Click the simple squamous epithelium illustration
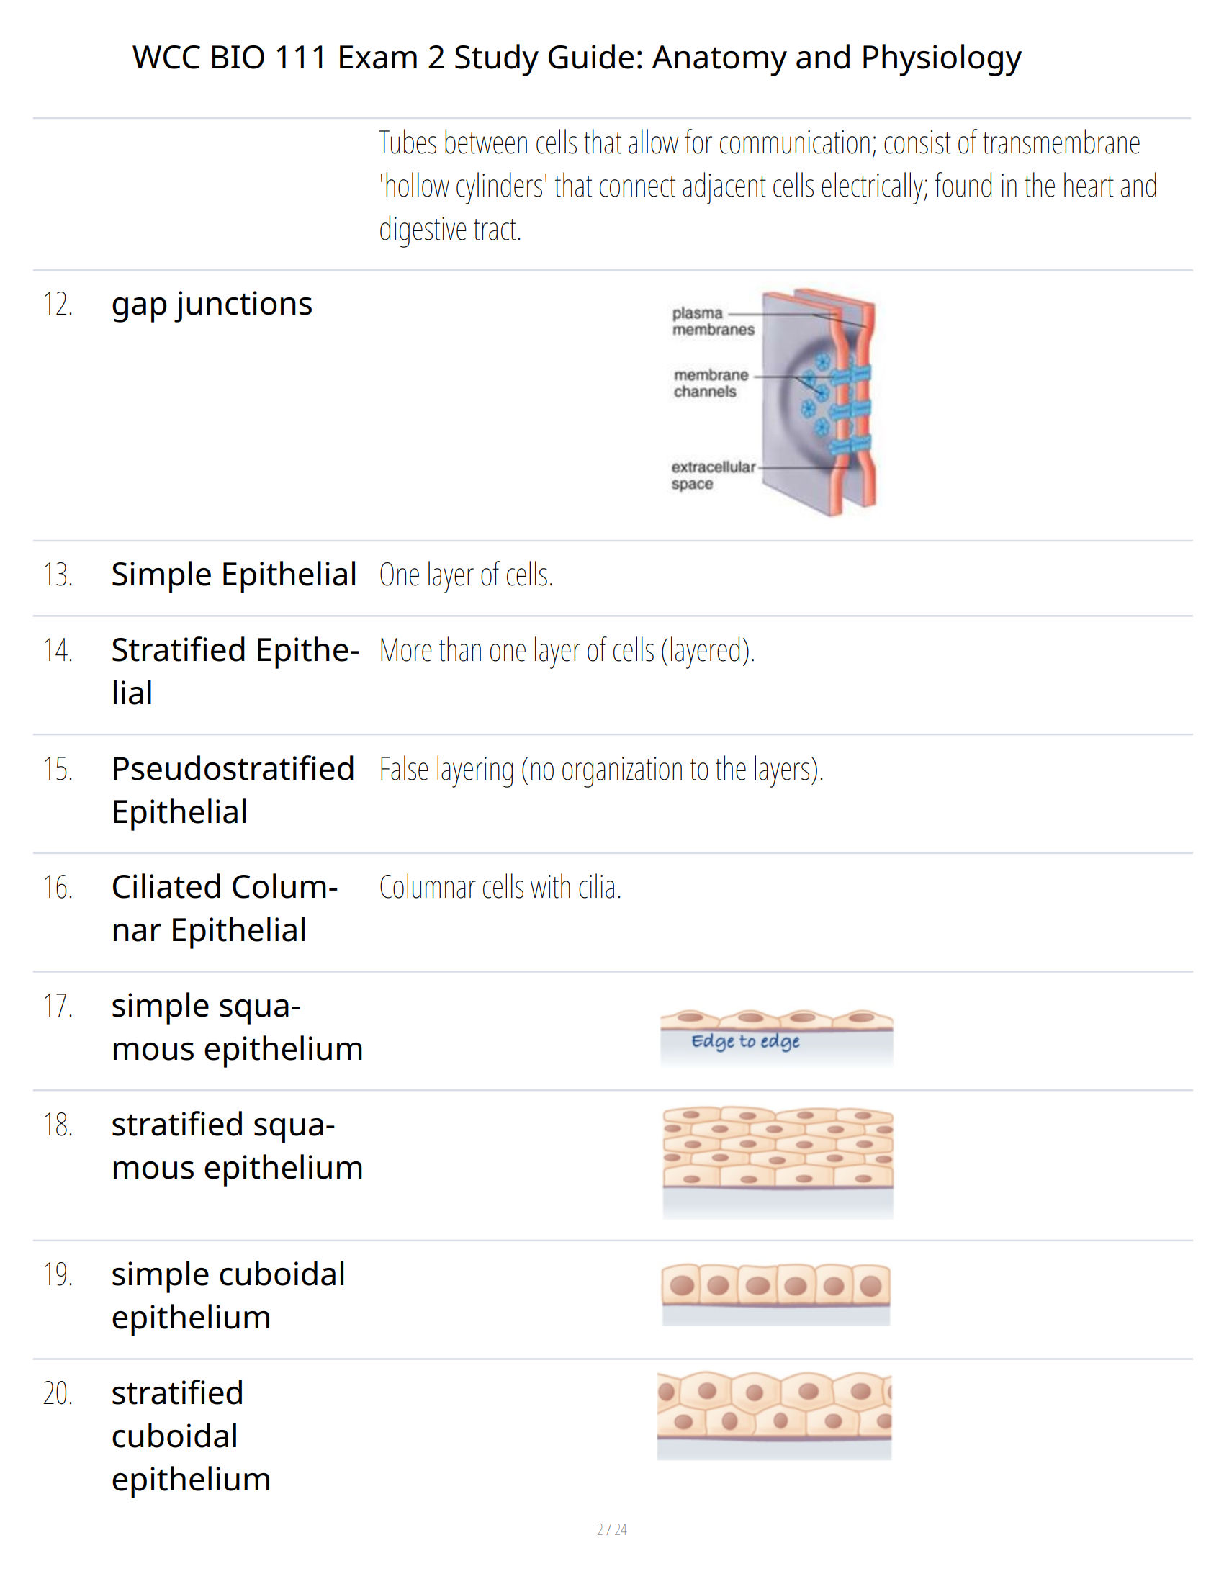This screenshot has height=1584, width=1224. click(x=776, y=1039)
